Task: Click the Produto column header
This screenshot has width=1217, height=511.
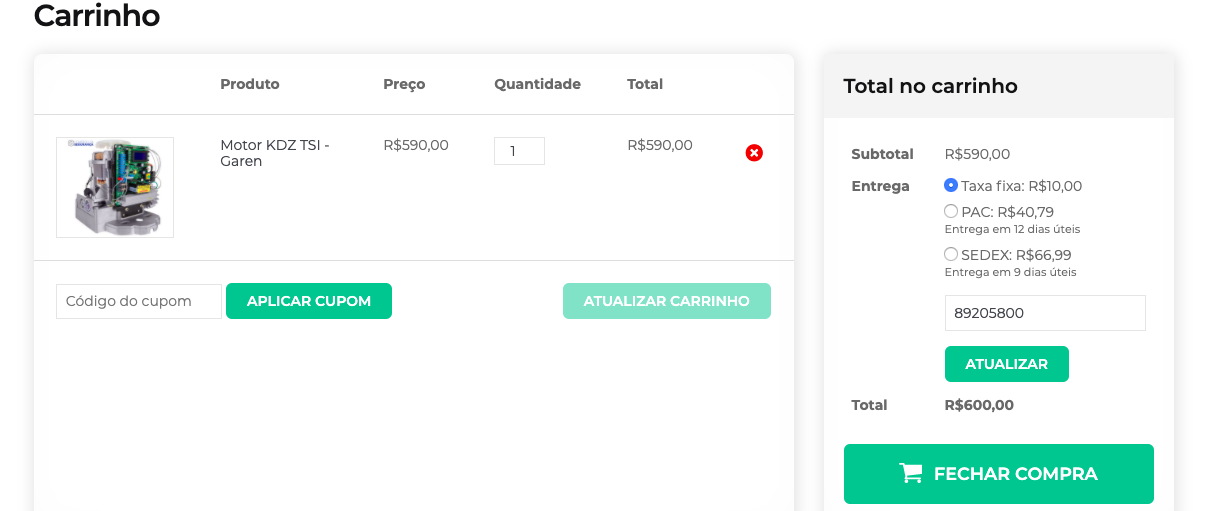Action: (x=250, y=84)
